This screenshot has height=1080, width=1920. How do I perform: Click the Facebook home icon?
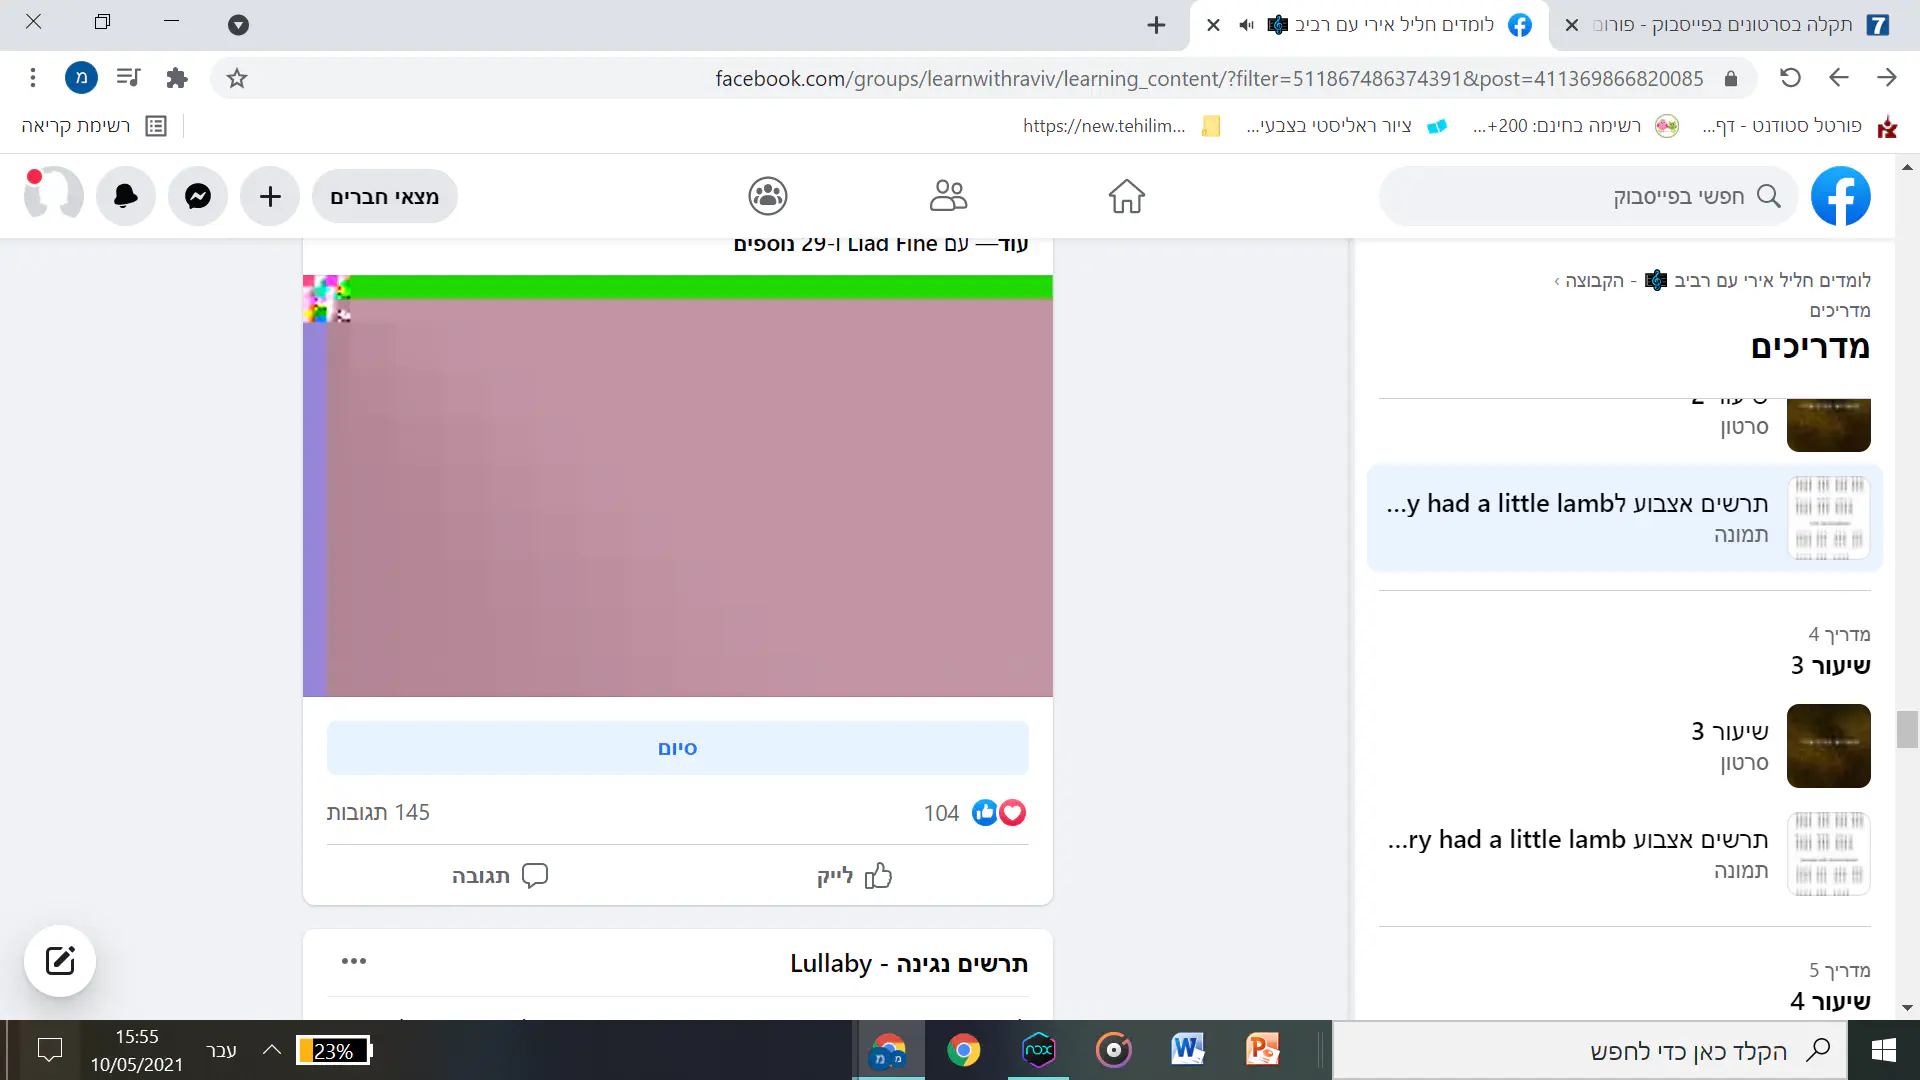tap(1126, 196)
